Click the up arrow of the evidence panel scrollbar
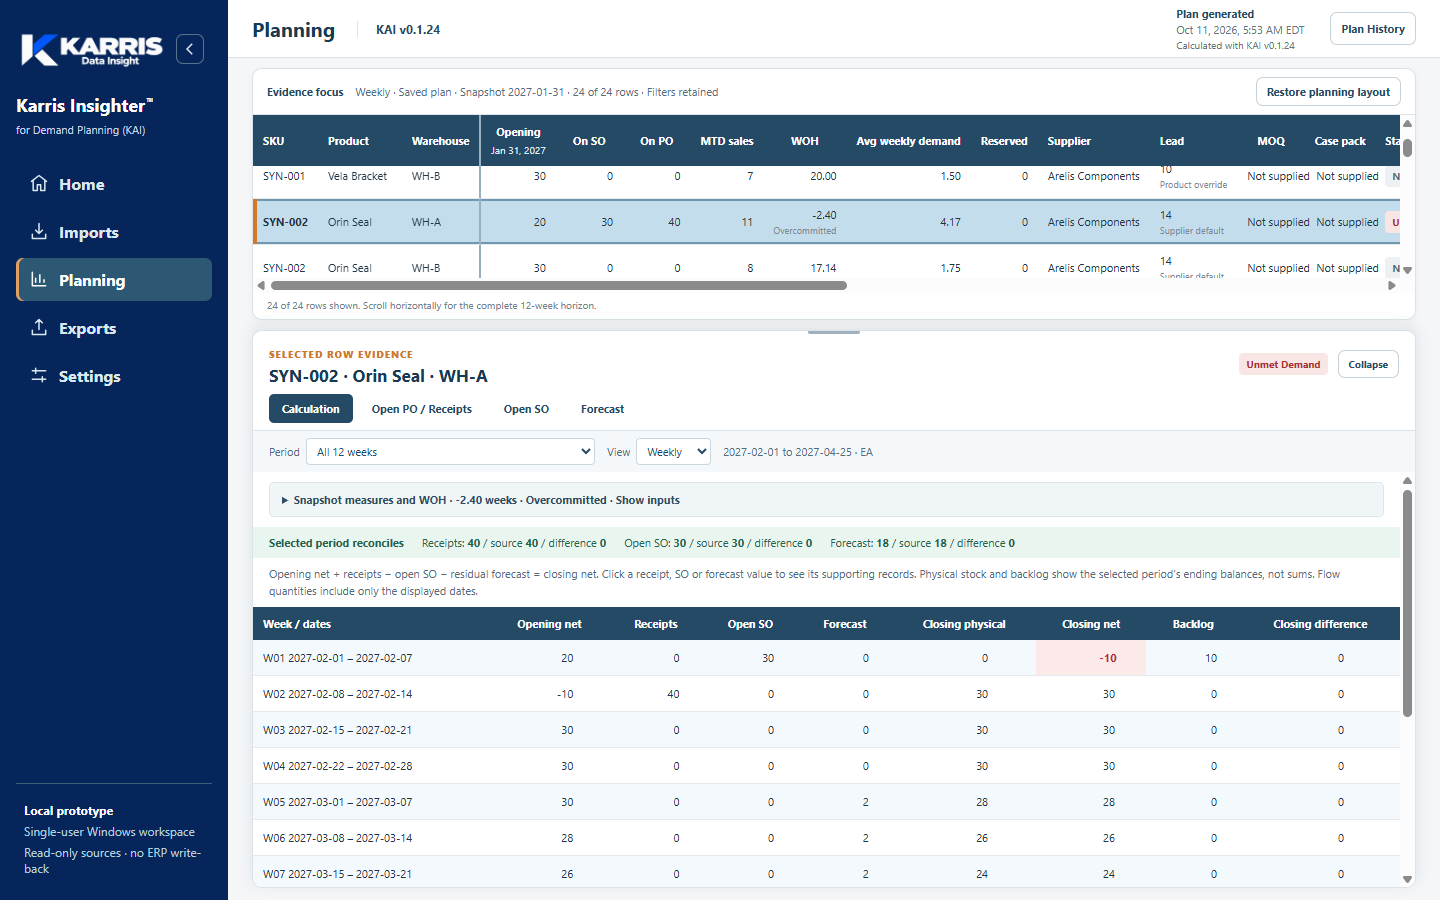Viewport: 1440px width, 900px height. (1407, 481)
